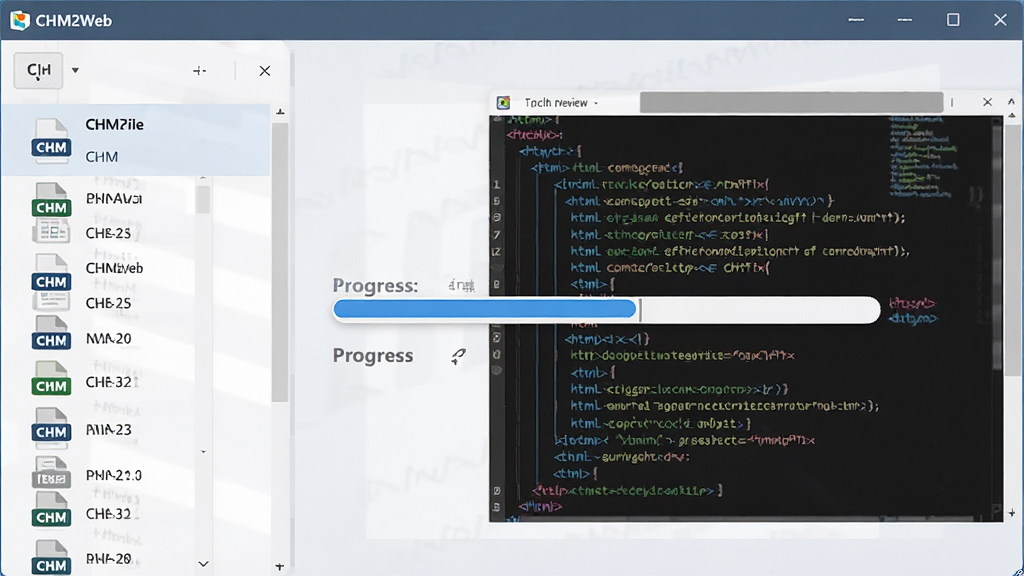Click the green CHM icon beside PHMAva
The height and width of the screenshot is (576, 1024).
tap(51, 200)
